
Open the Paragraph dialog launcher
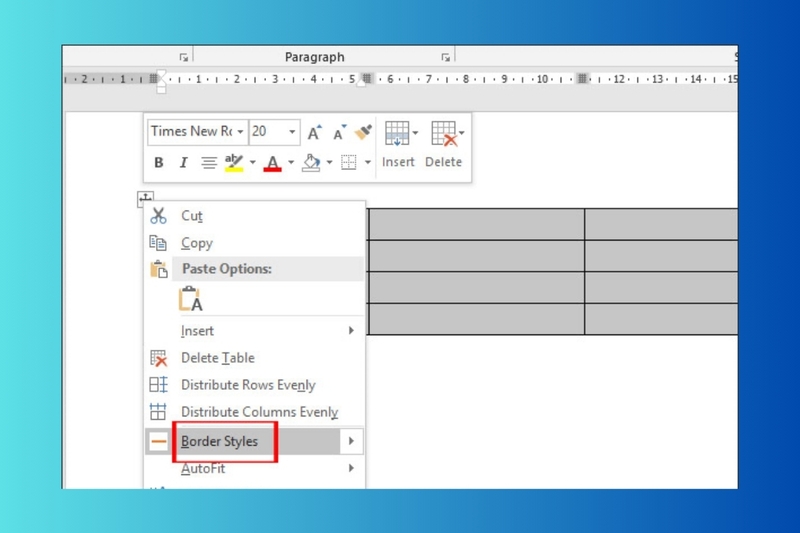pyautogui.click(x=446, y=58)
